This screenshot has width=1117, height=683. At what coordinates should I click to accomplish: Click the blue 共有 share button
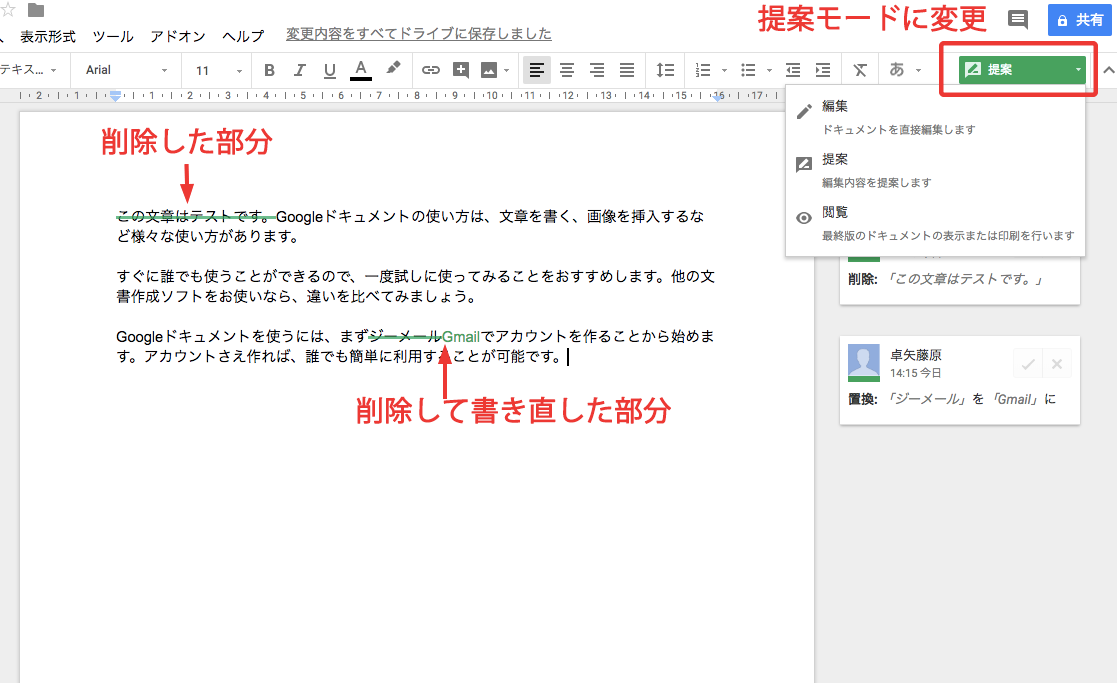(x=1079, y=19)
